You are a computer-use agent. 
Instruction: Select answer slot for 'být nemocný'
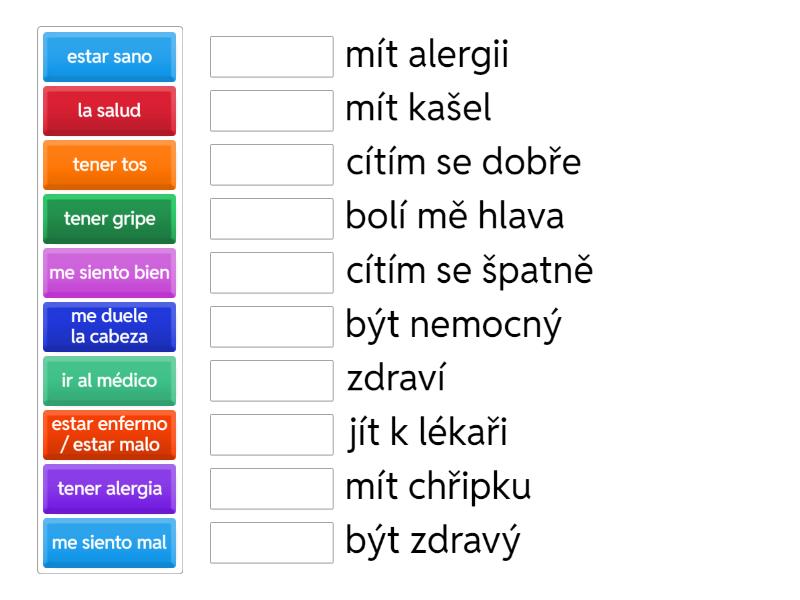272,327
